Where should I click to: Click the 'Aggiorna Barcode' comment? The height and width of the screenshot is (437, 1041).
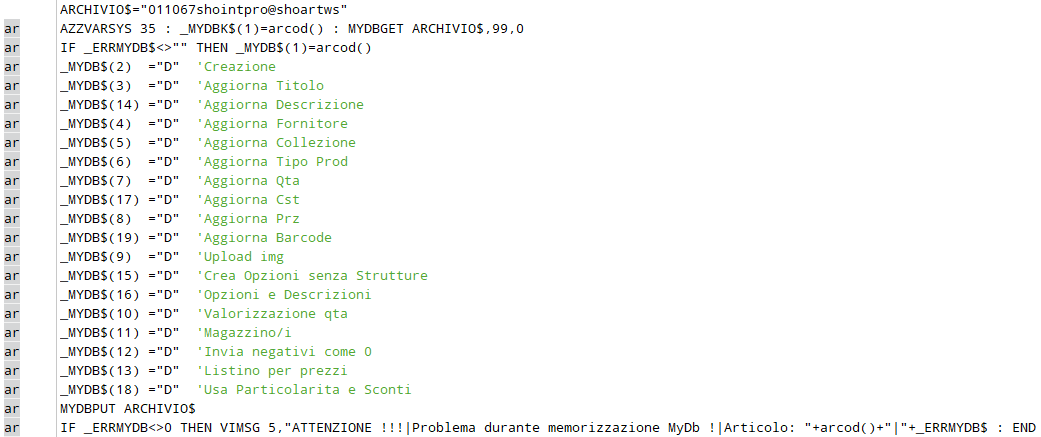coord(264,238)
